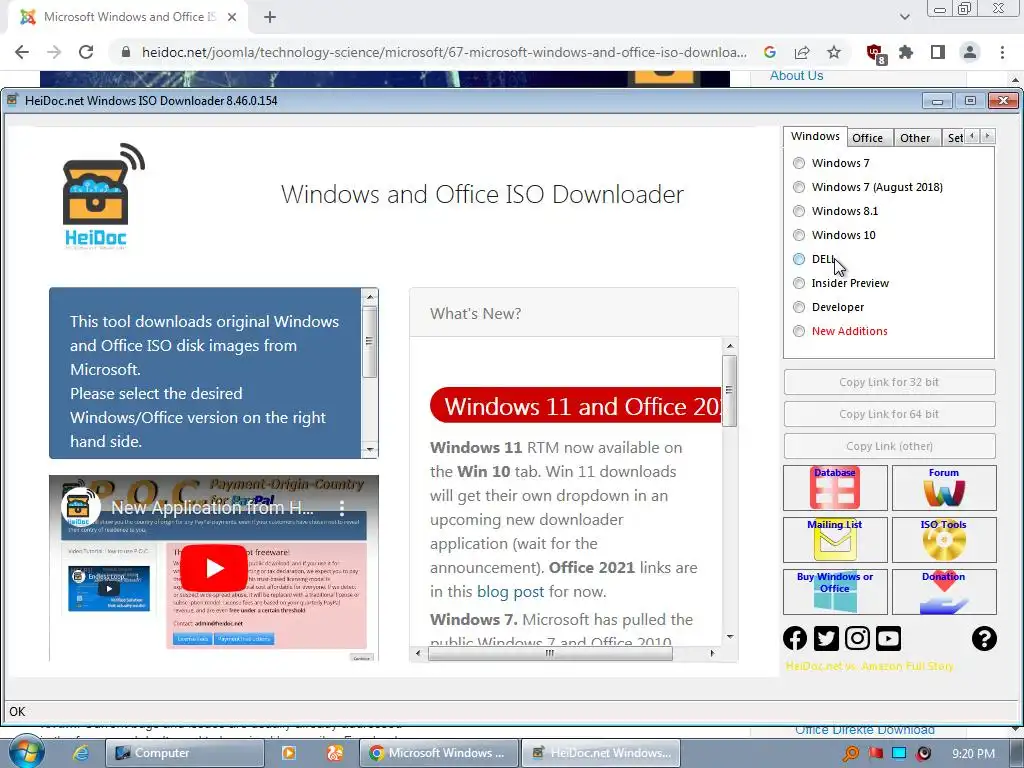Click What's New horizontal scrollbar thumb
The image size is (1024, 768).
(550, 653)
